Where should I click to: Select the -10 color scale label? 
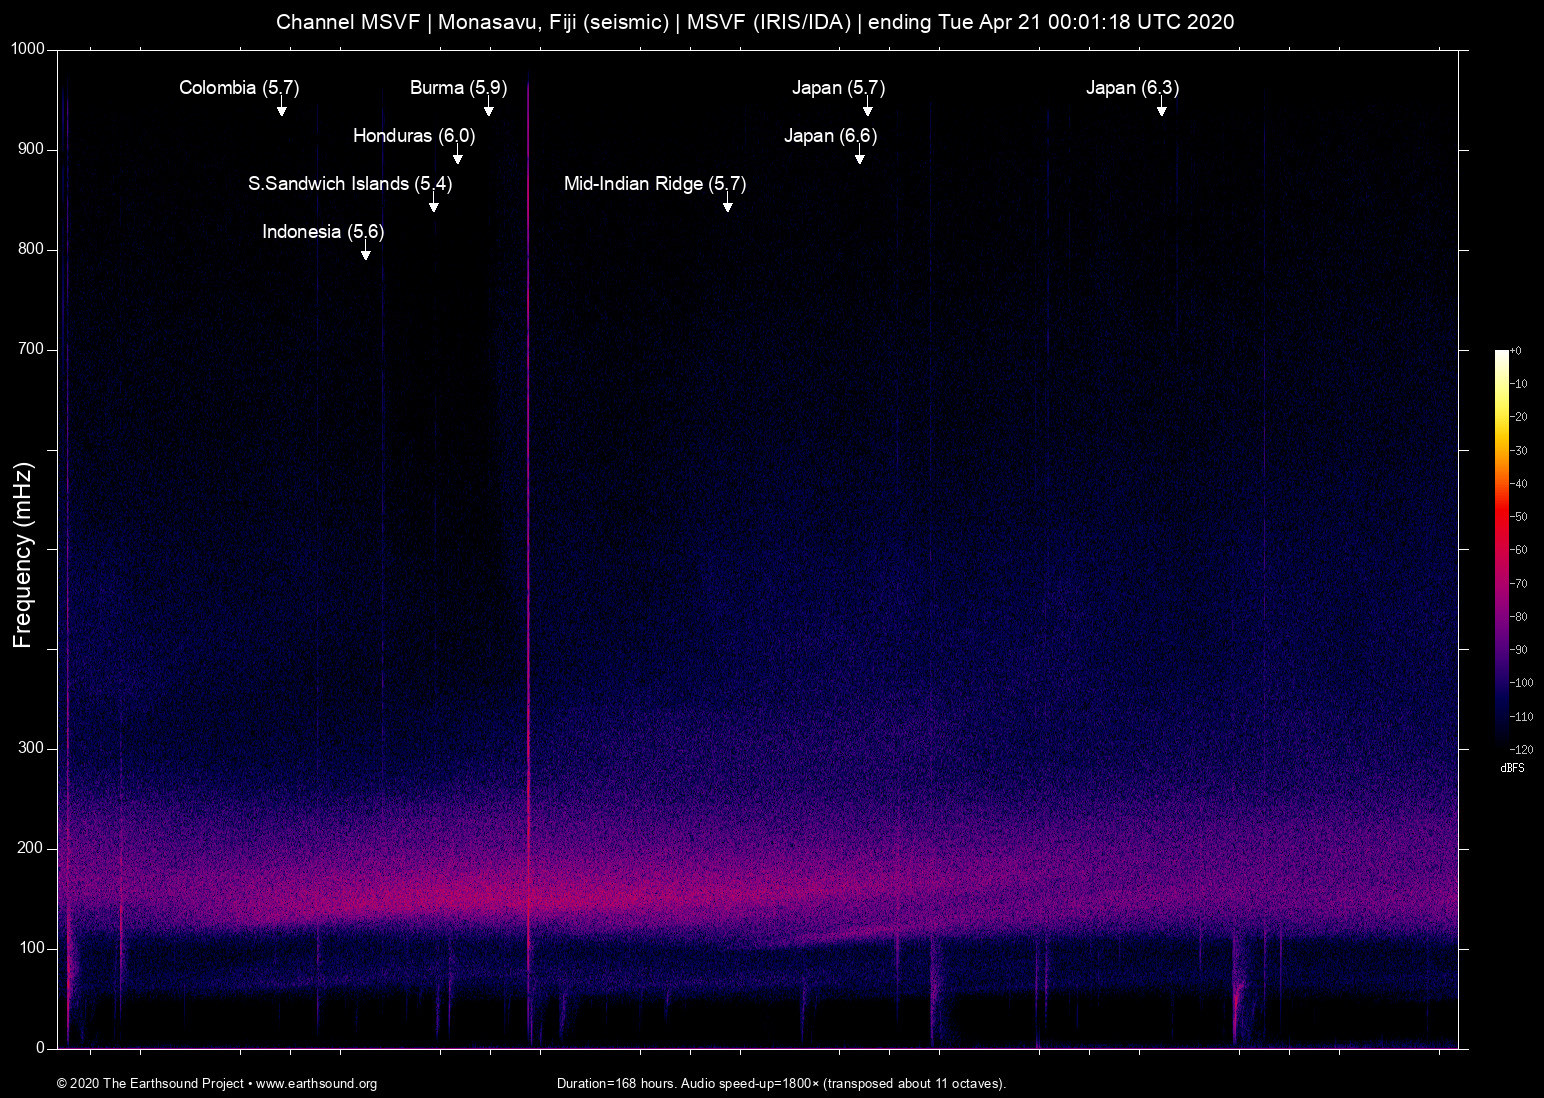(x=1519, y=384)
